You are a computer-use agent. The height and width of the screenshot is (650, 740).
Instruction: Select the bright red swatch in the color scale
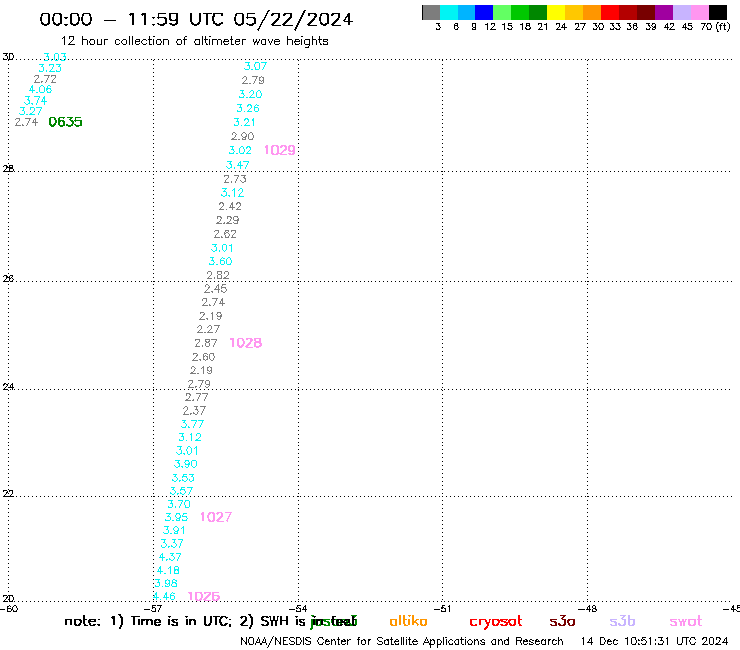(610, 13)
